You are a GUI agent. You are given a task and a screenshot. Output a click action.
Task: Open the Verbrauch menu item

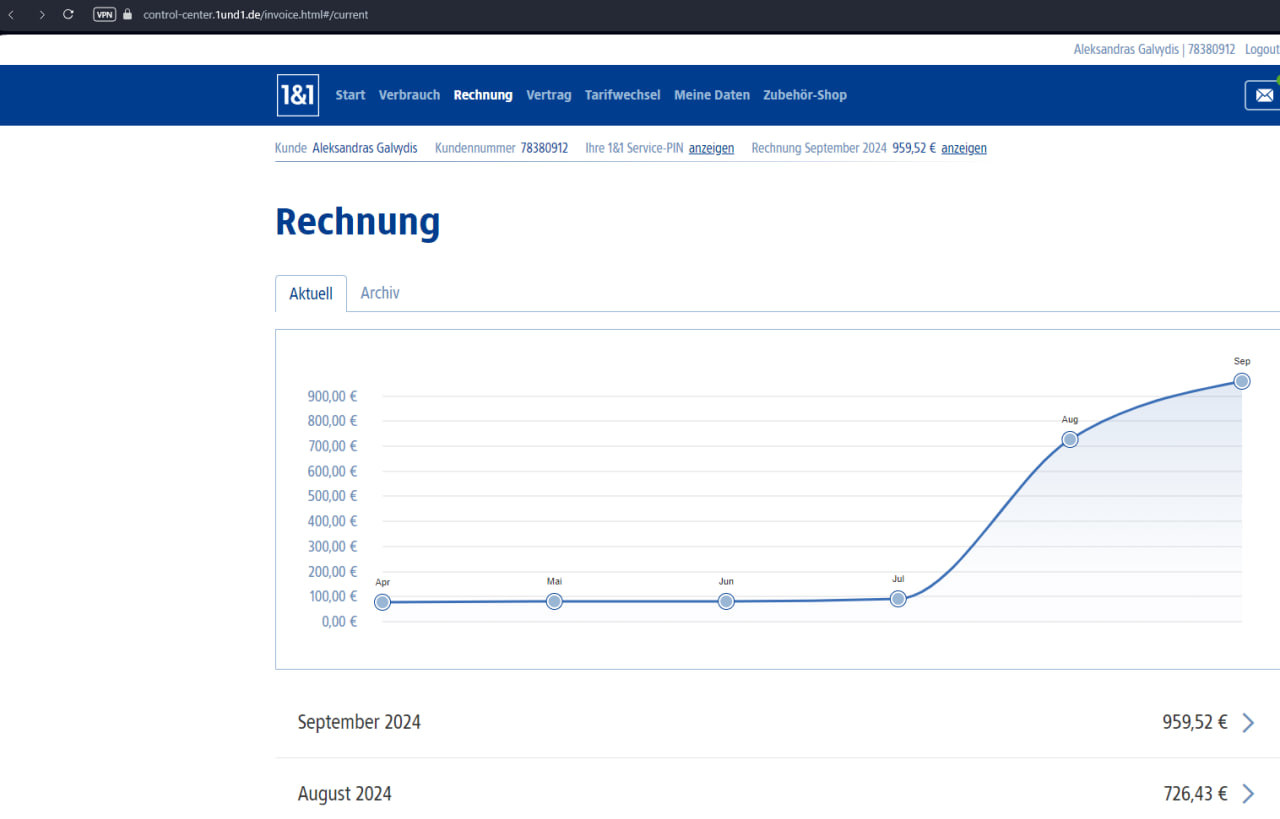[x=409, y=95]
